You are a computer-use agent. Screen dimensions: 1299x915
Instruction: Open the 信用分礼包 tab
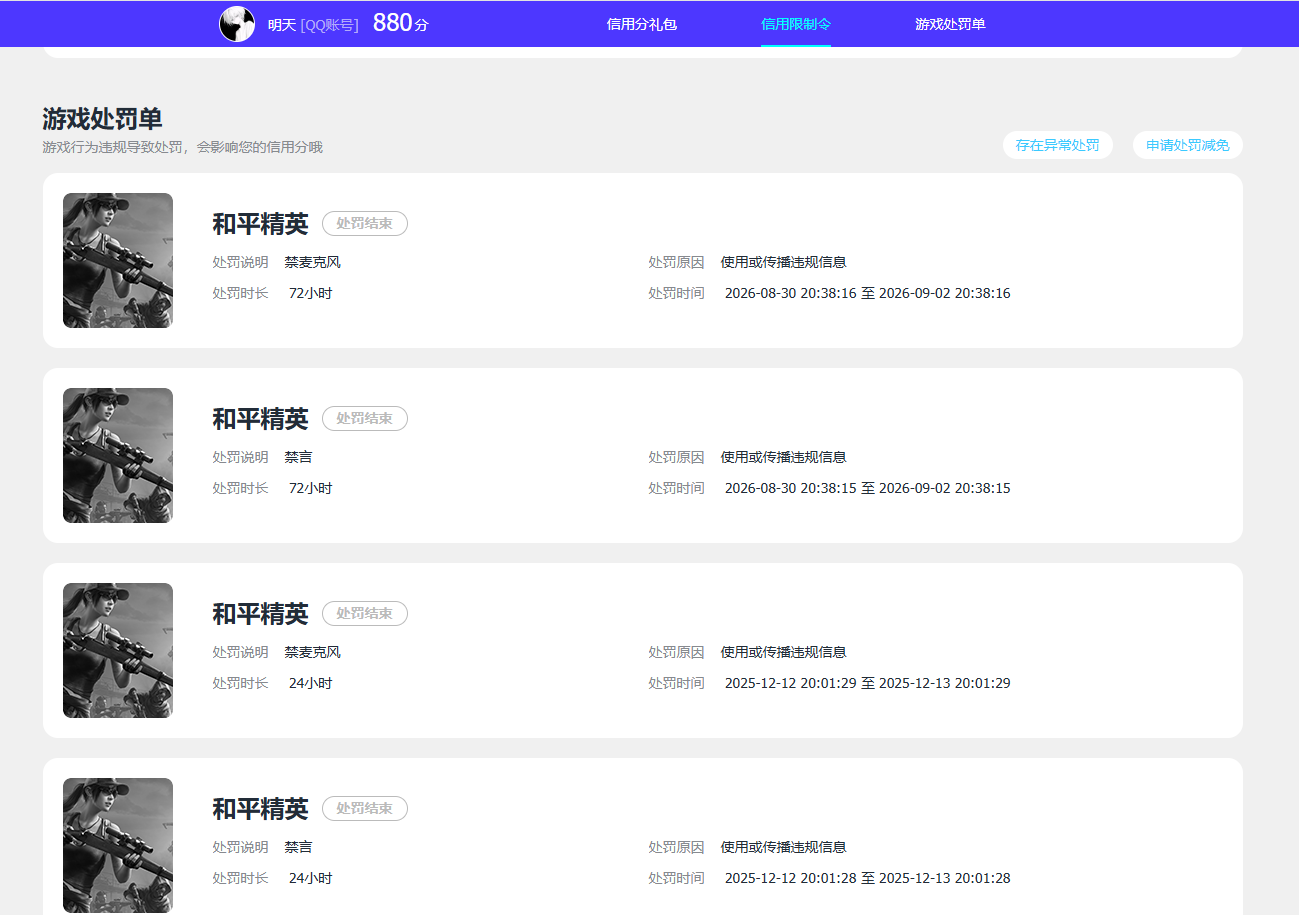coord(642,24)
